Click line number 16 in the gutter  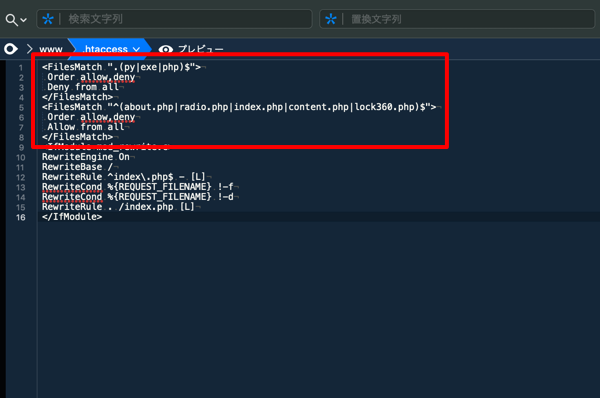tap(20, 217)
